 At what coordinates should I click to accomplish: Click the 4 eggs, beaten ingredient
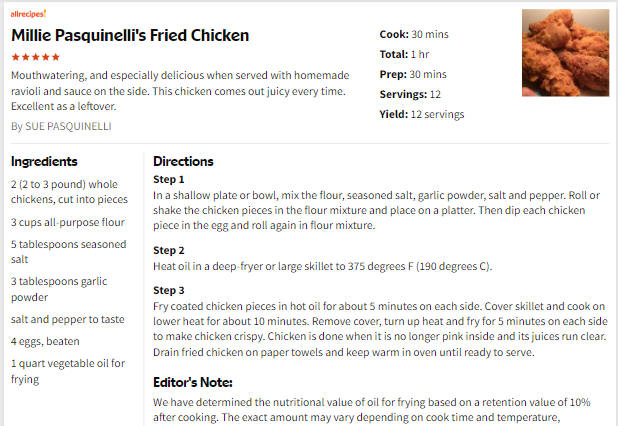[45, 341]
